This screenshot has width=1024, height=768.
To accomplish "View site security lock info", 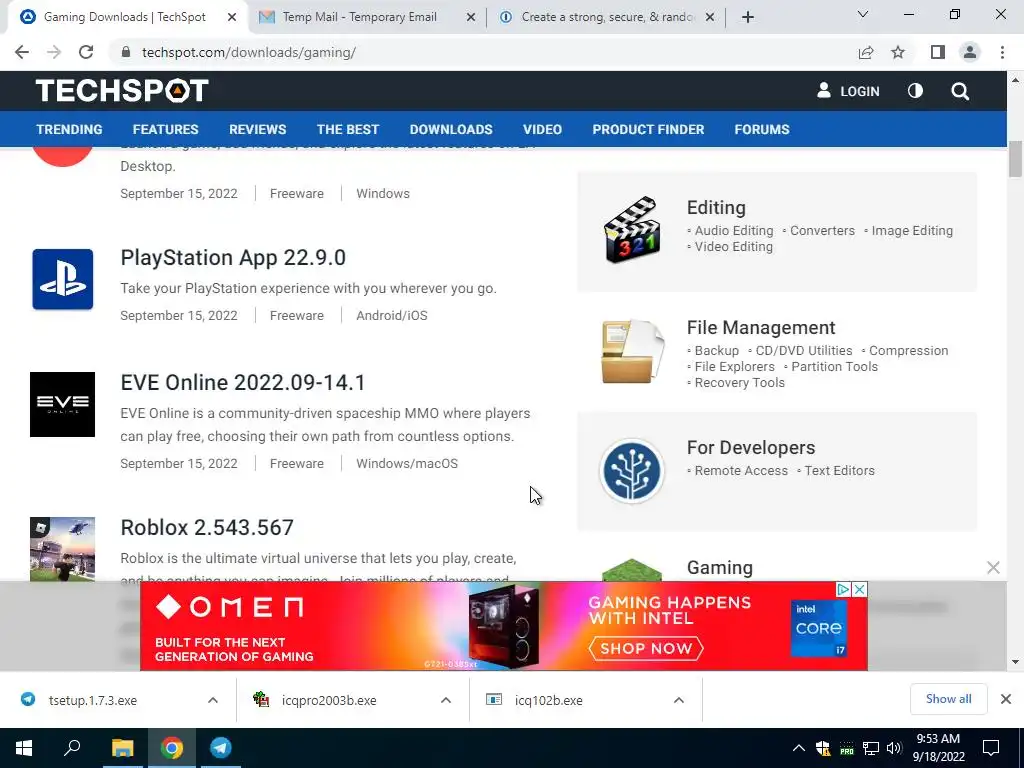I will (x=126, y=52).
